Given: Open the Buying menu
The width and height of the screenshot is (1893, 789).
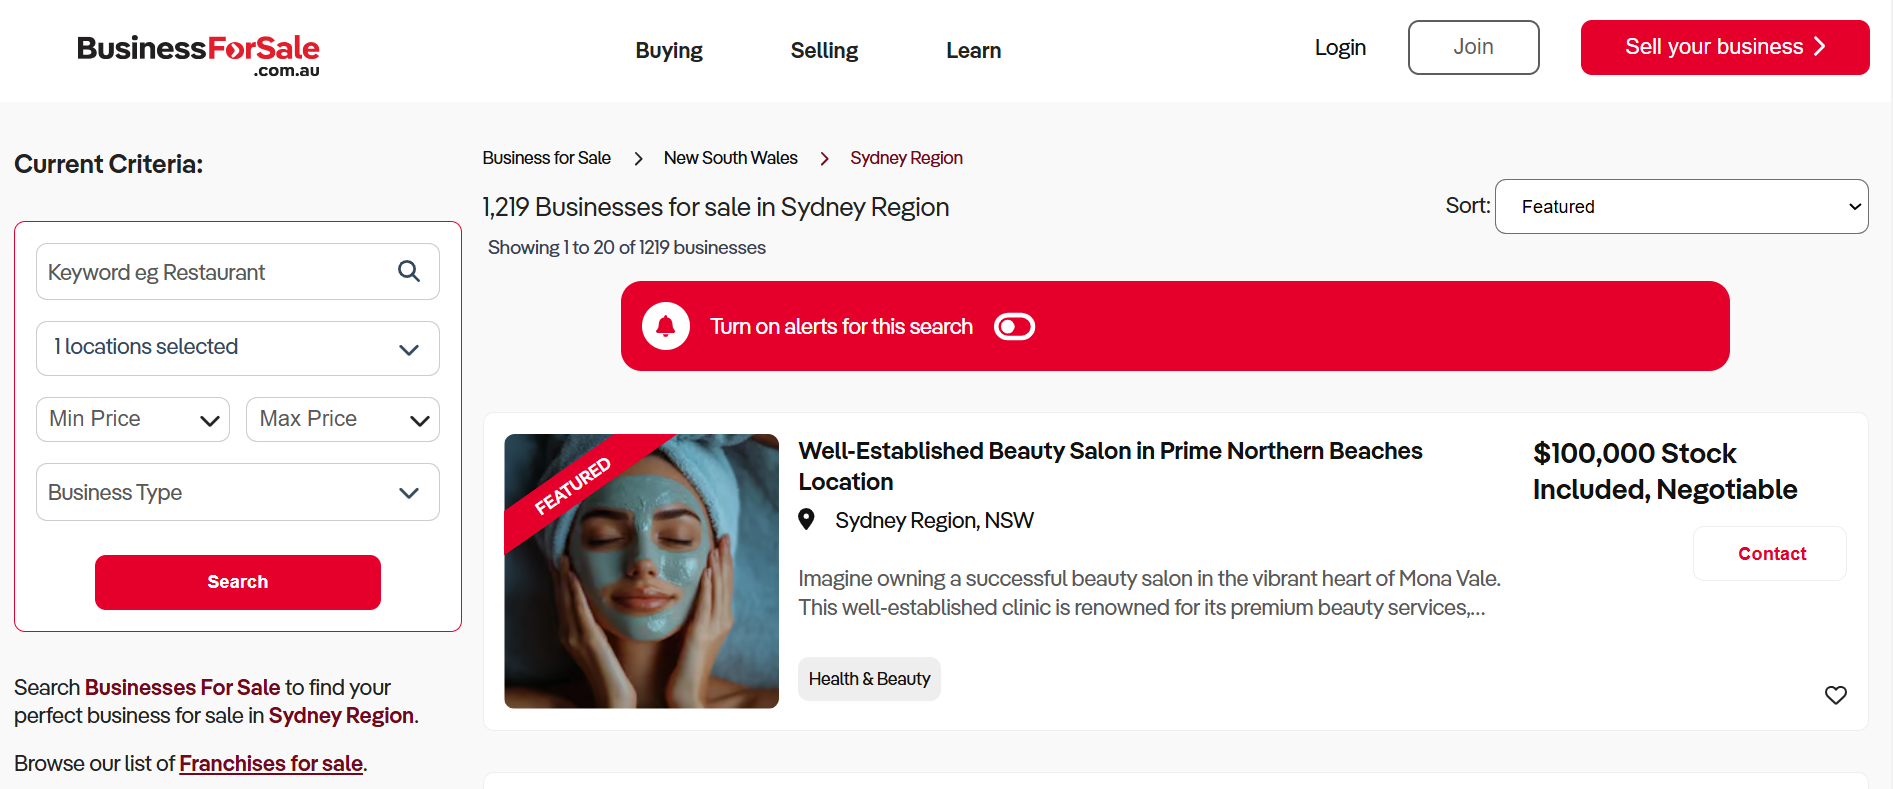Looking at the screenshot, I should (669, 50).
